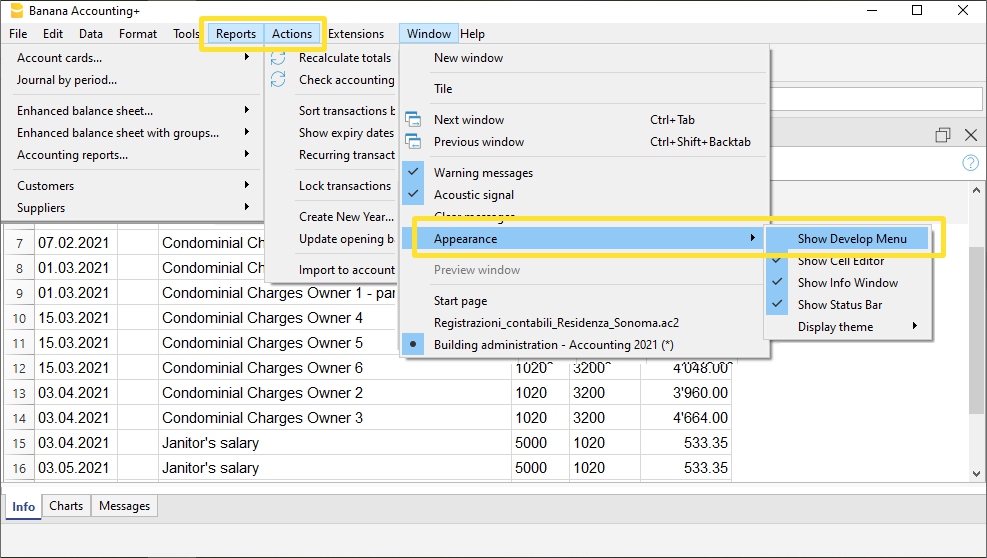Click row header number 12
Viewport: 987px width, 558px height.
tap(20, 368)
